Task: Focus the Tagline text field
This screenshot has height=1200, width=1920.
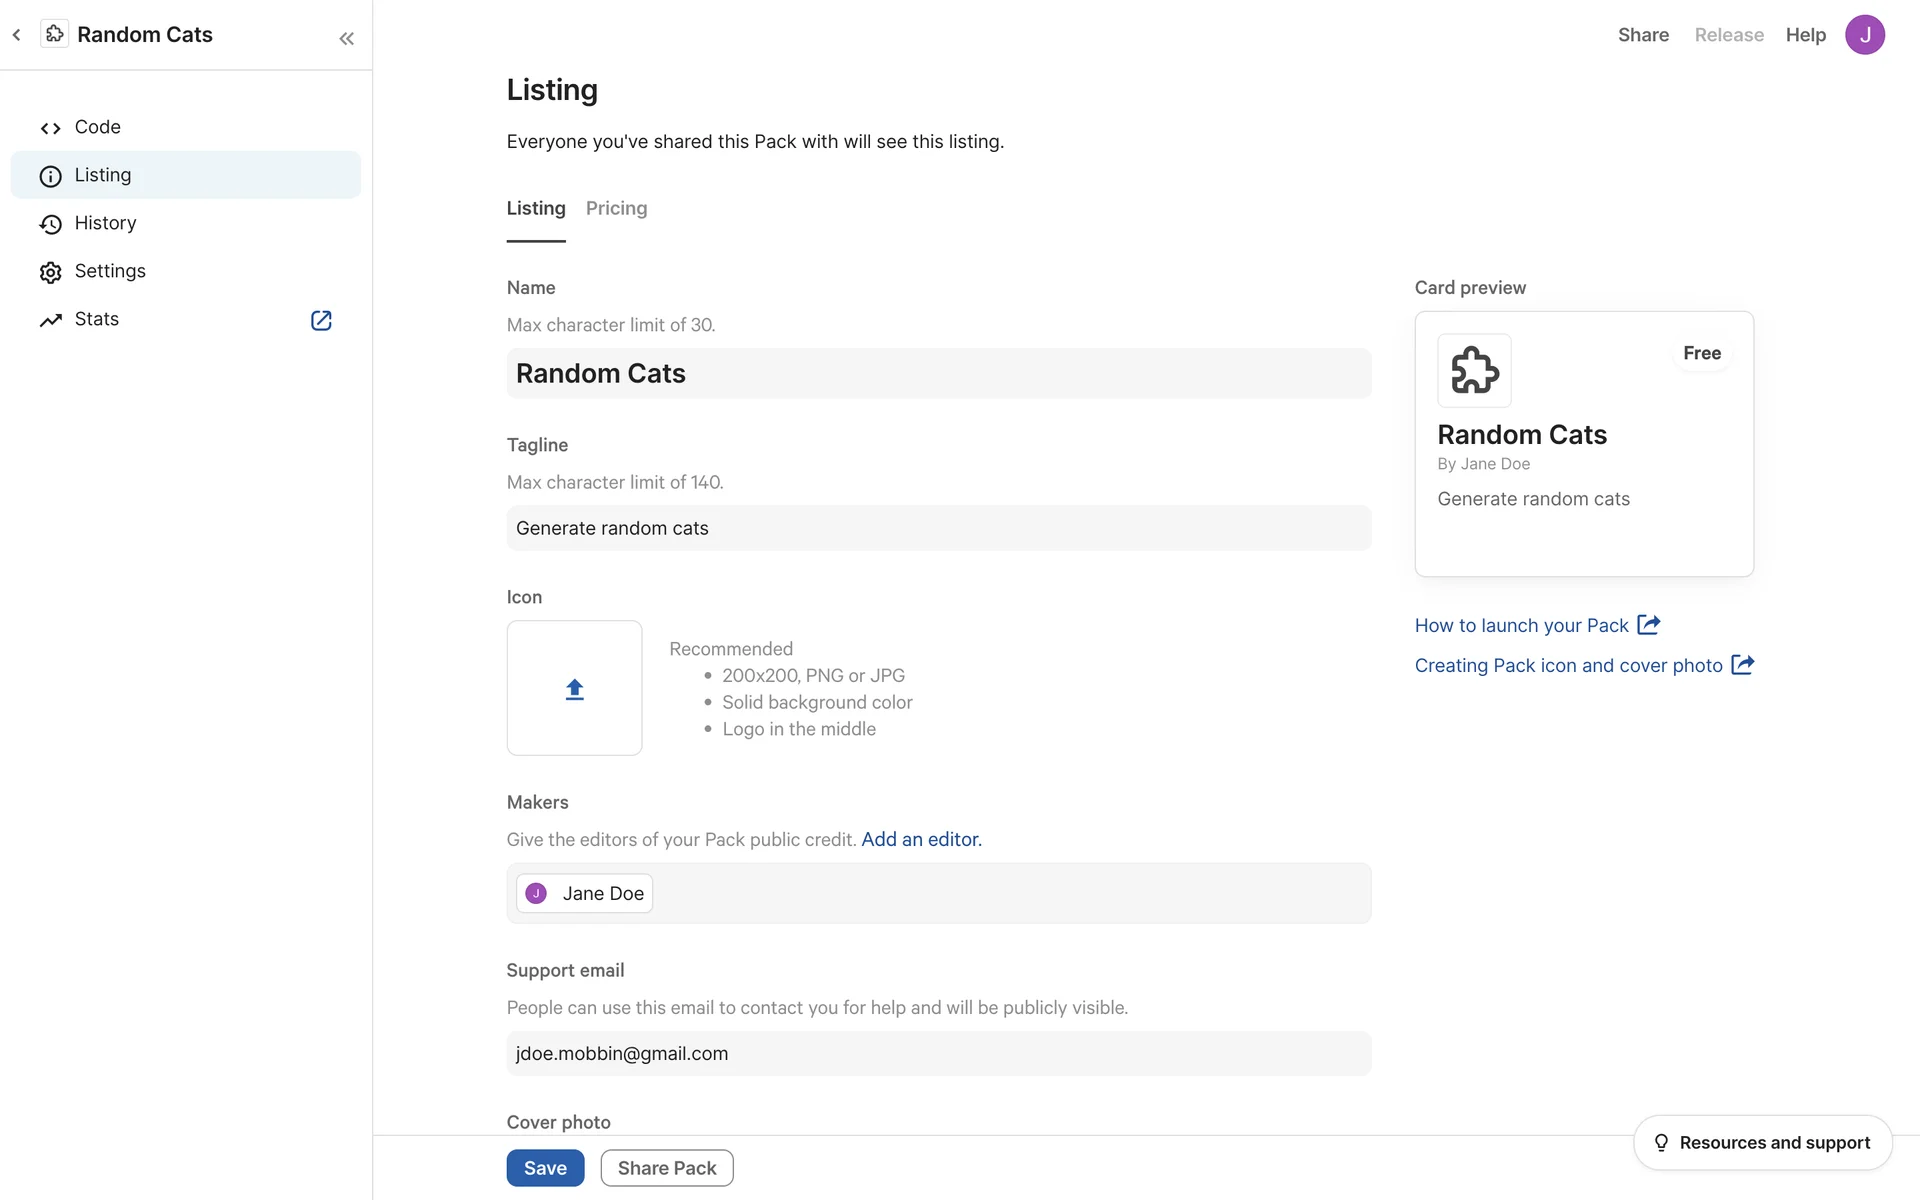Action: [938, 528]
